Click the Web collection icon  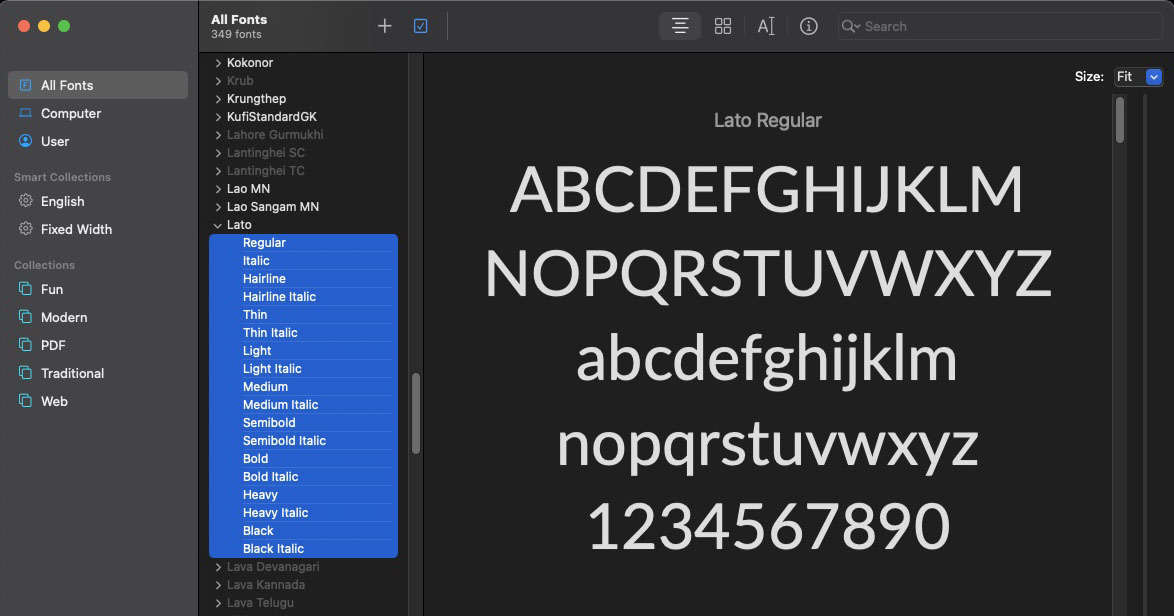click(x=25, y=400)
